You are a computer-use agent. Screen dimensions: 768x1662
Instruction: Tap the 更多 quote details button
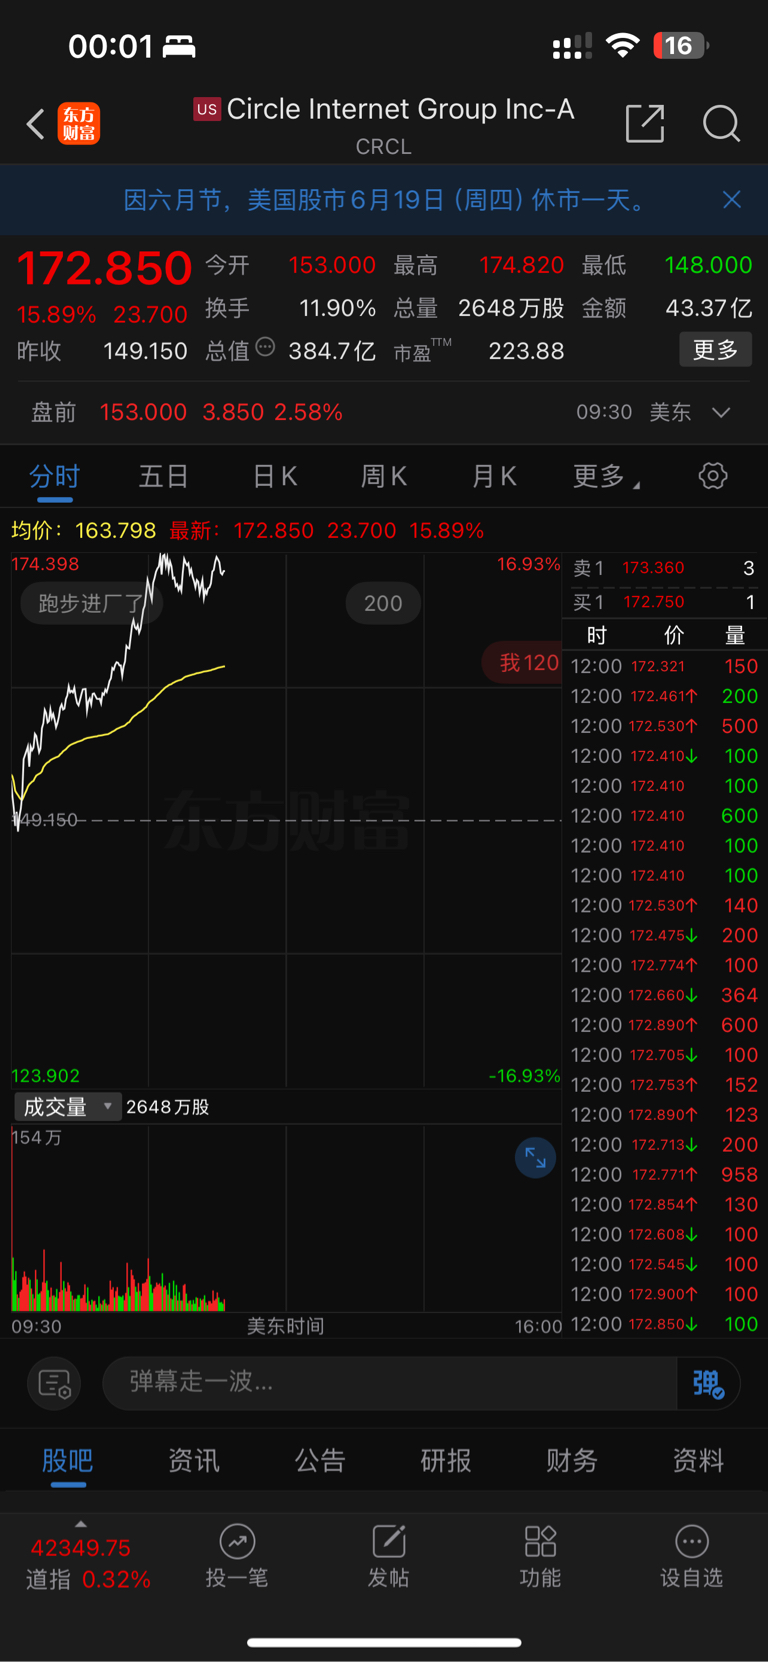[715, 350]
